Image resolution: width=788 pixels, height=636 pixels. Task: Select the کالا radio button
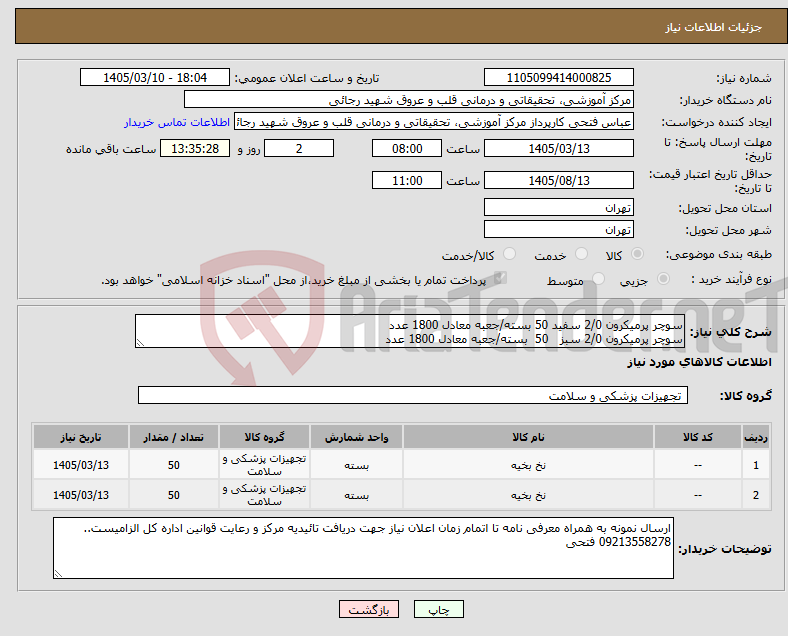637,254
